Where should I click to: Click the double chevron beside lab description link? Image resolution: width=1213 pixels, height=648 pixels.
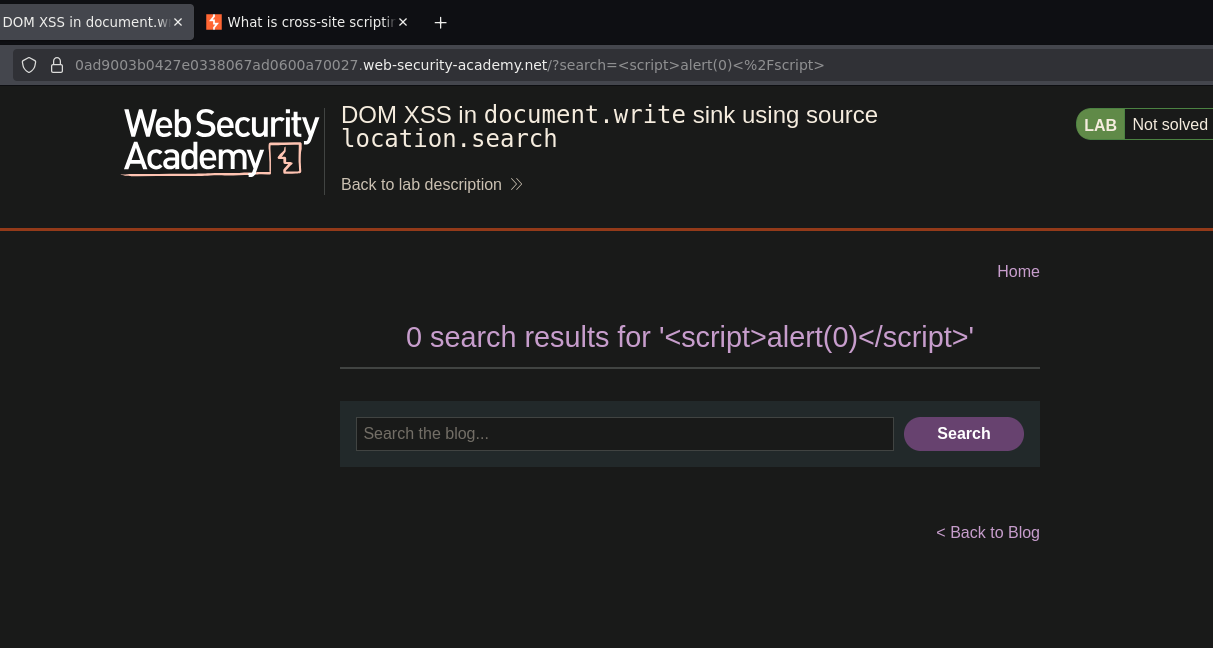coord(516,185)
